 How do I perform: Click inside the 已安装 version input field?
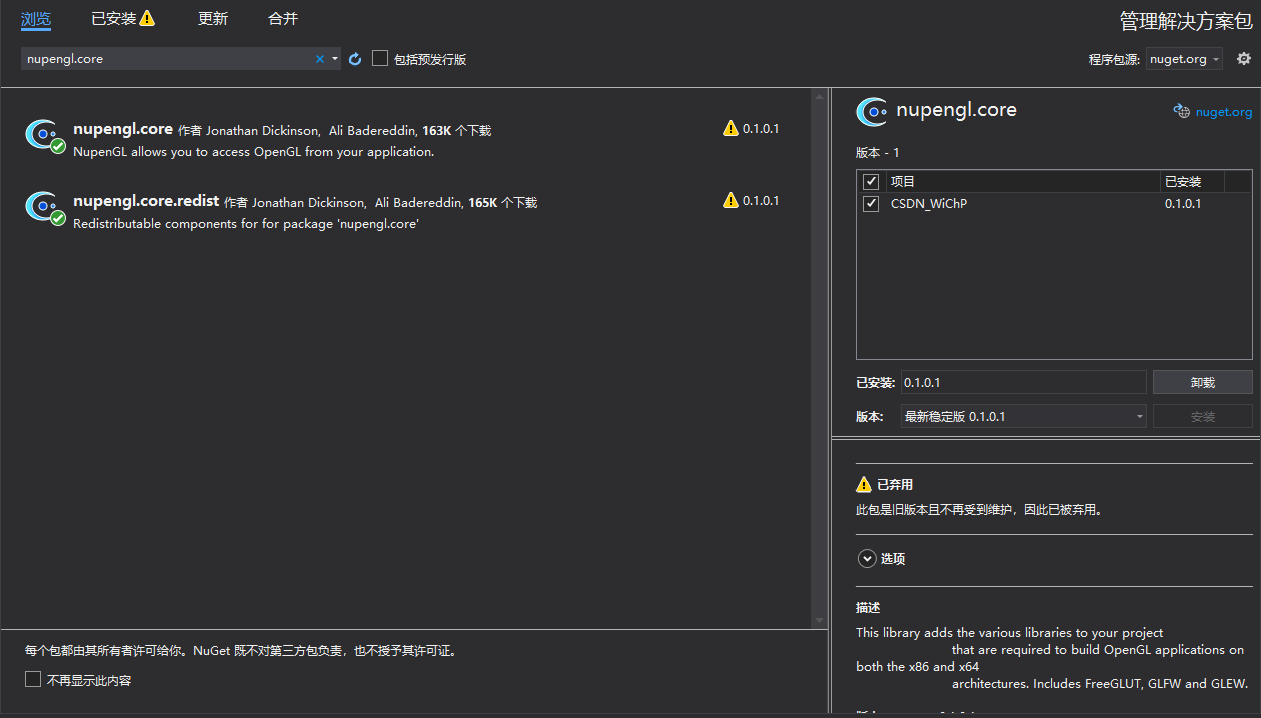[x=1023, y=382]
